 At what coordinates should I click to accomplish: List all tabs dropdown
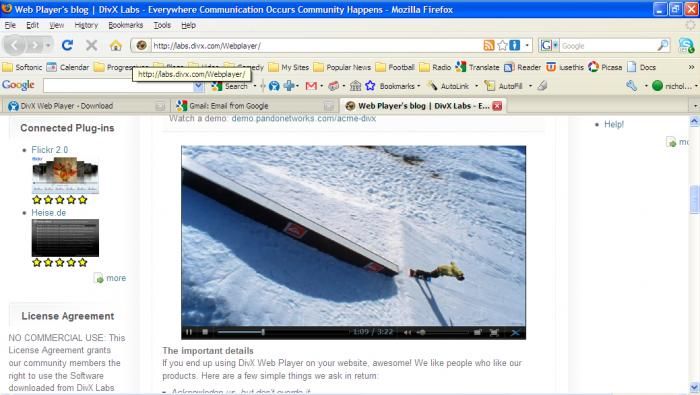695,106
